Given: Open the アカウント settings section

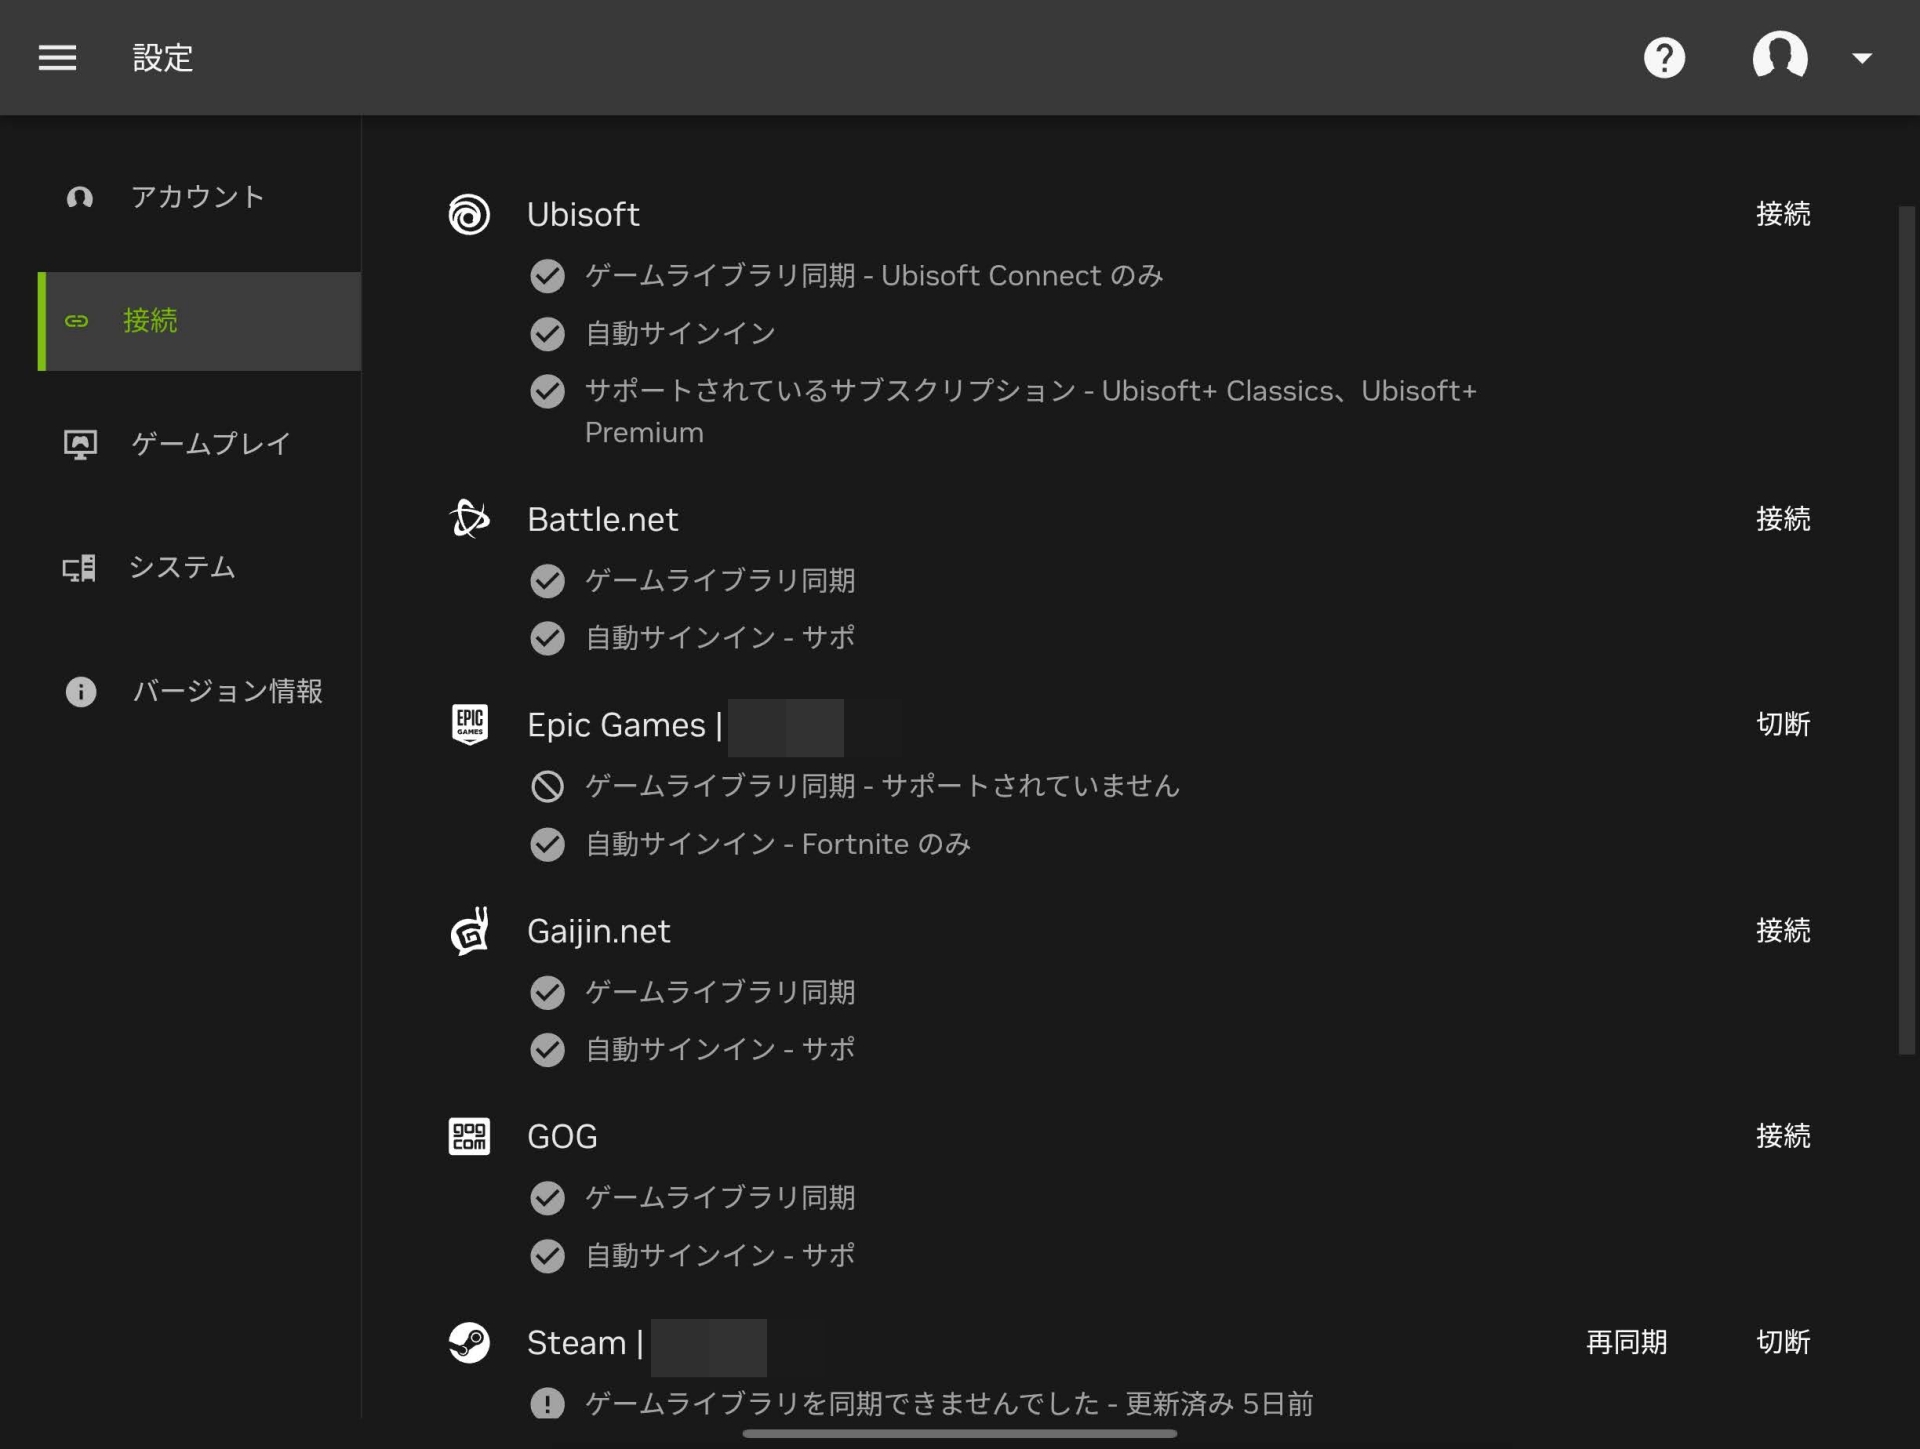Looking at the screenshot, I should coord(199,197).
